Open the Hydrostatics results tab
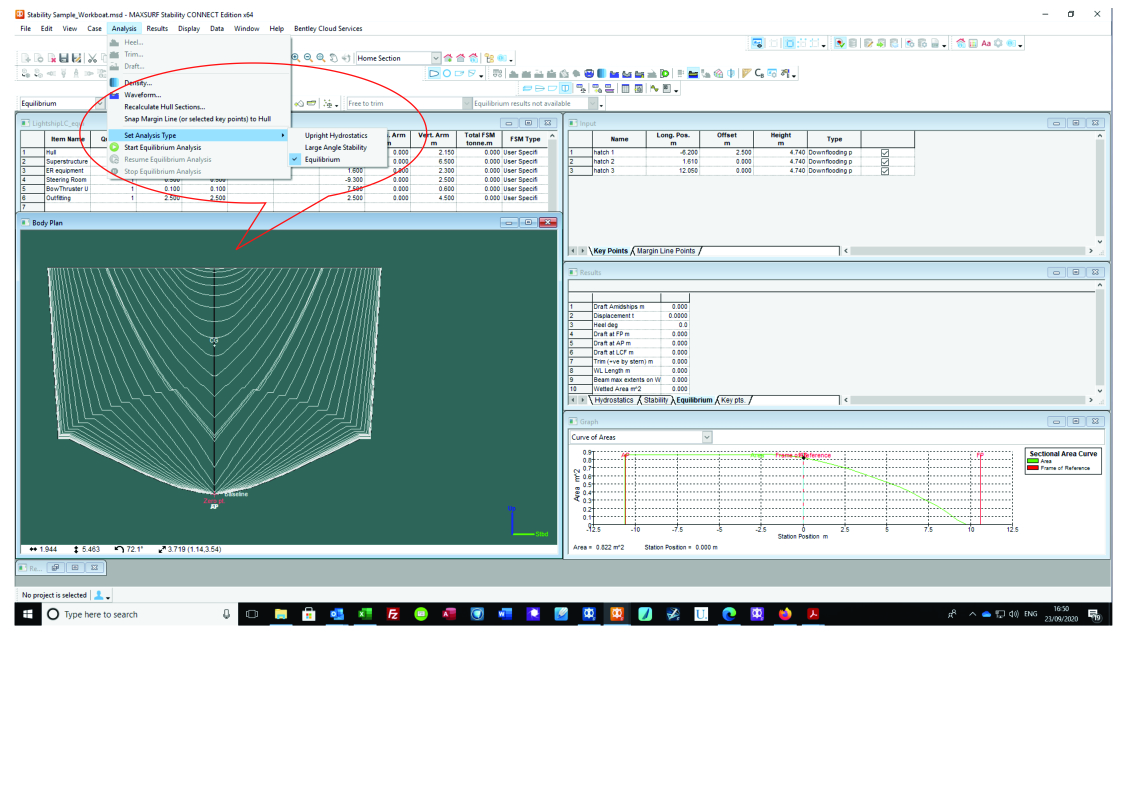This screenshot has height=794, width=1123. coord(615,400)
